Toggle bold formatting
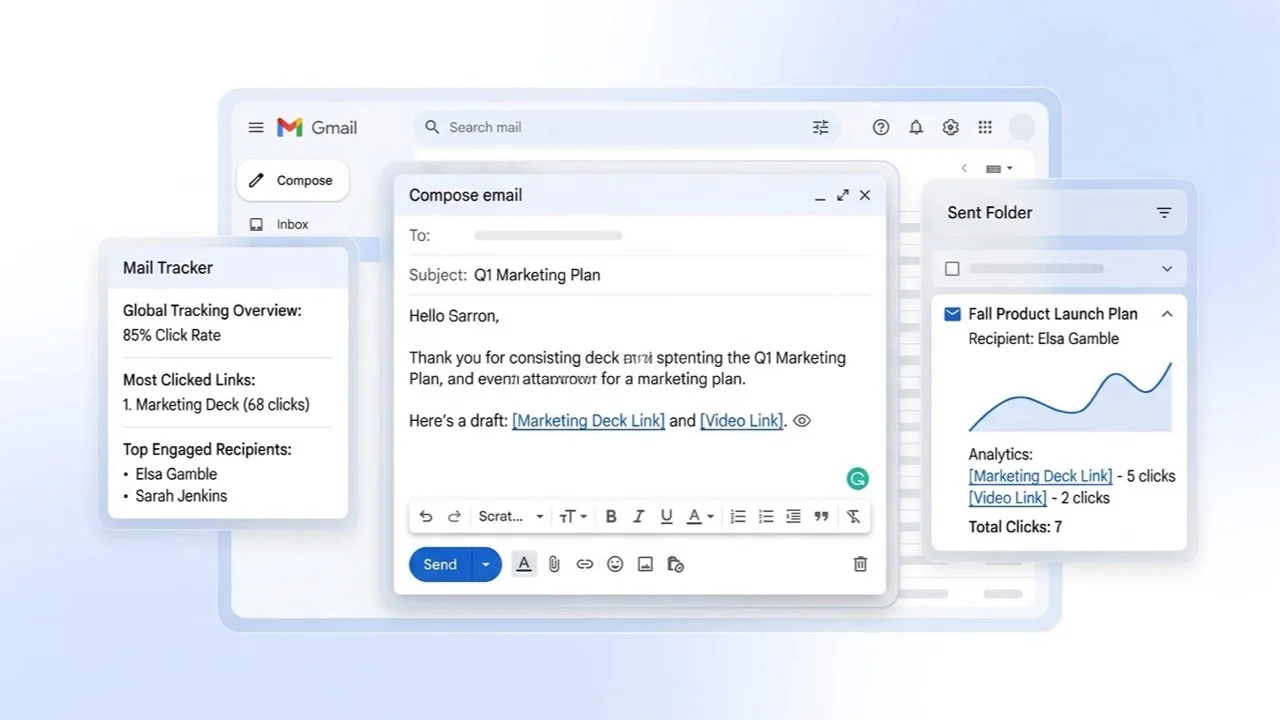The image size is (1280, 720). click(x=611, y=516)
